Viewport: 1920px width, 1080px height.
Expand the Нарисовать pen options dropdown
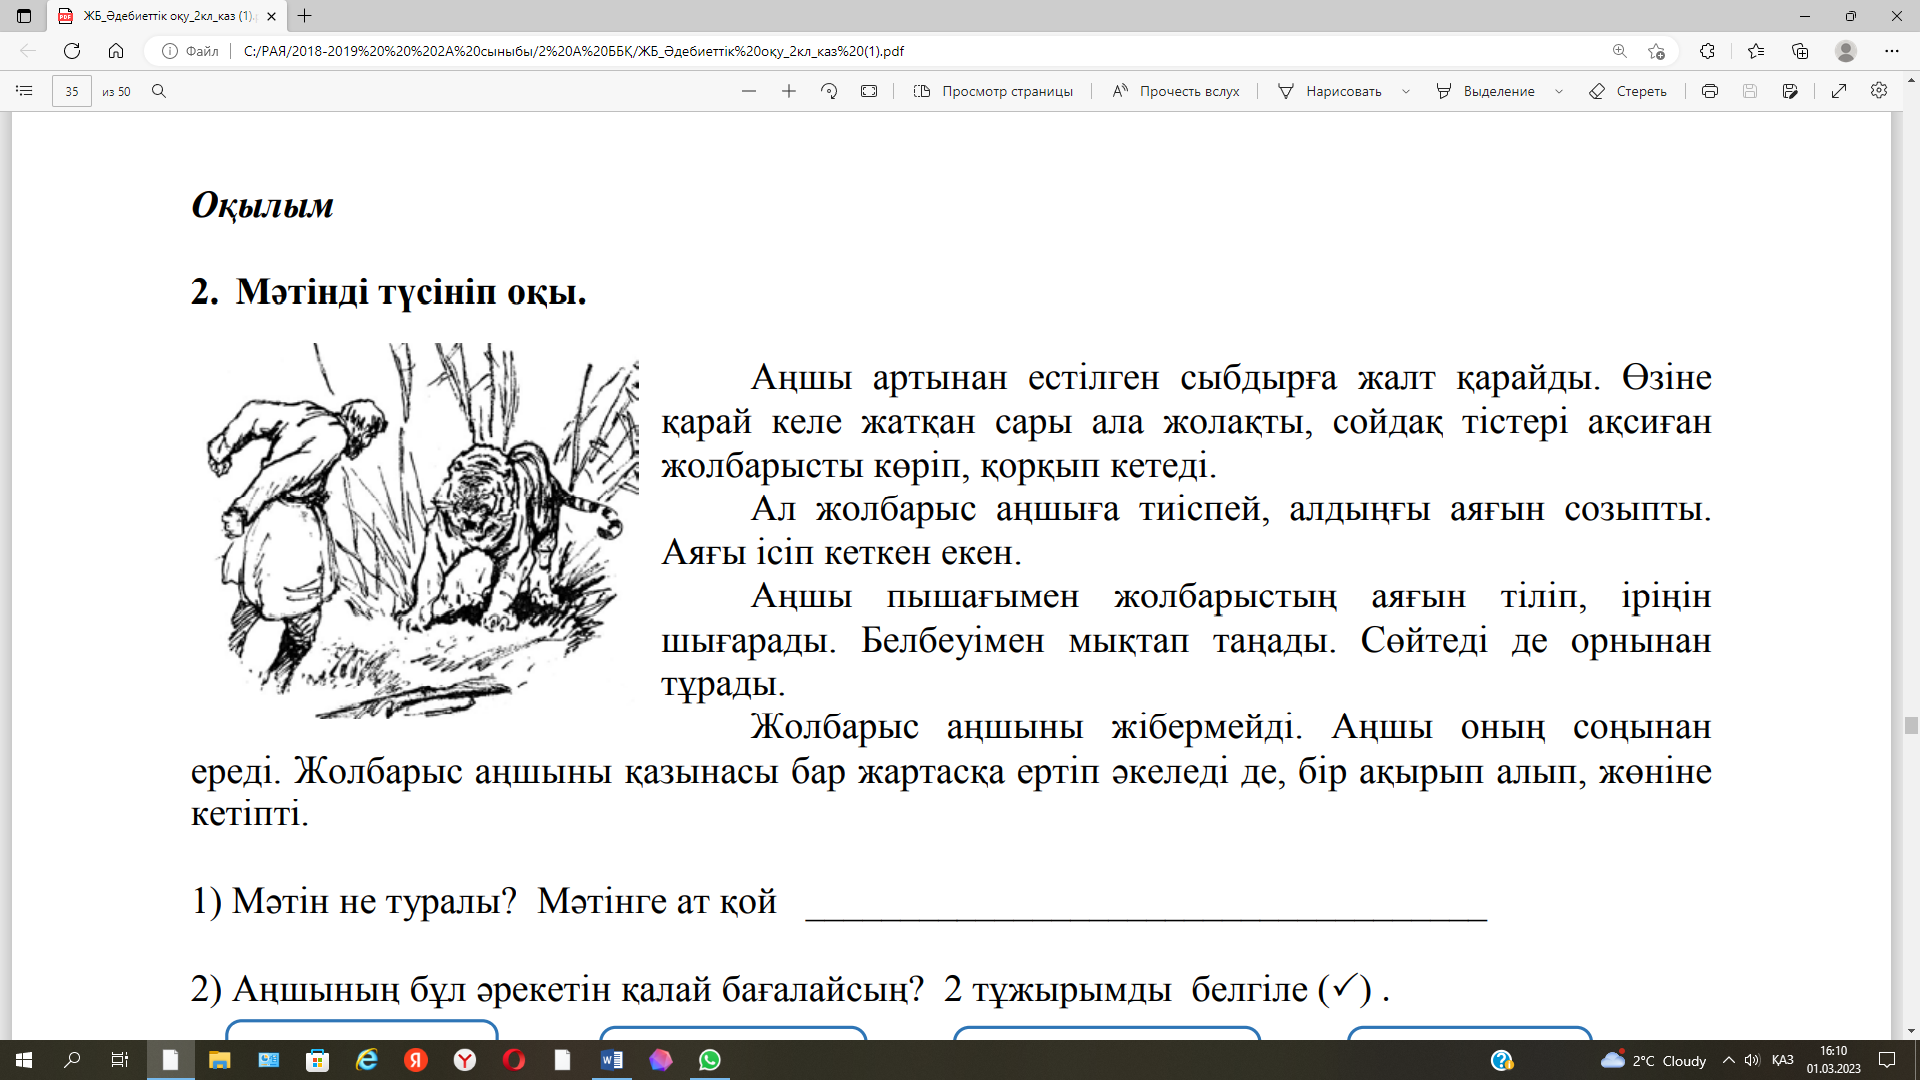(1406, 91)
